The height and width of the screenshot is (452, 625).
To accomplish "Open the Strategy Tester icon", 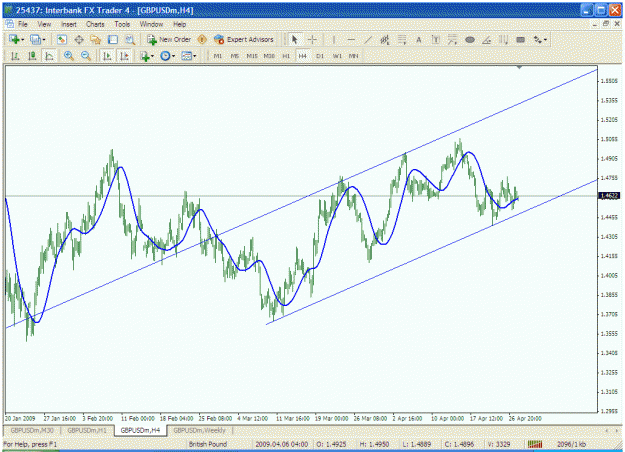I will 130,39.
